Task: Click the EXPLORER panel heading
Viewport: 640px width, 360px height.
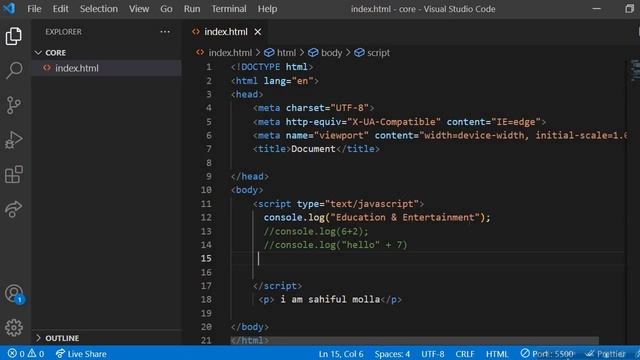Action: click(63, 31)
